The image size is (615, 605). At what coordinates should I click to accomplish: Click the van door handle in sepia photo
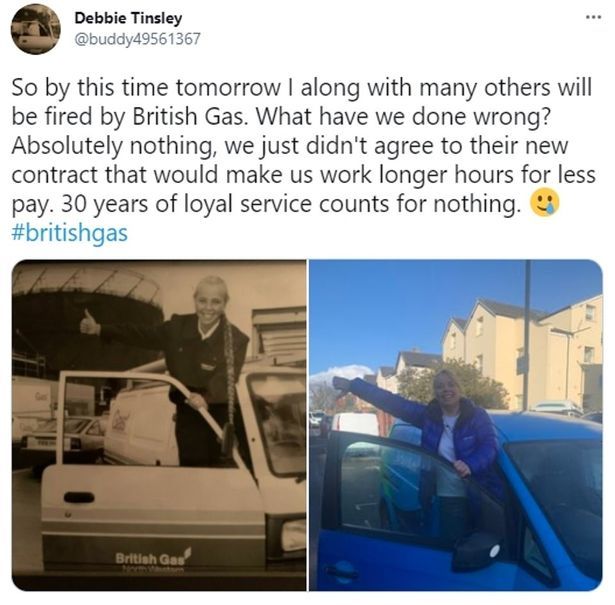[x=79, y=498]
